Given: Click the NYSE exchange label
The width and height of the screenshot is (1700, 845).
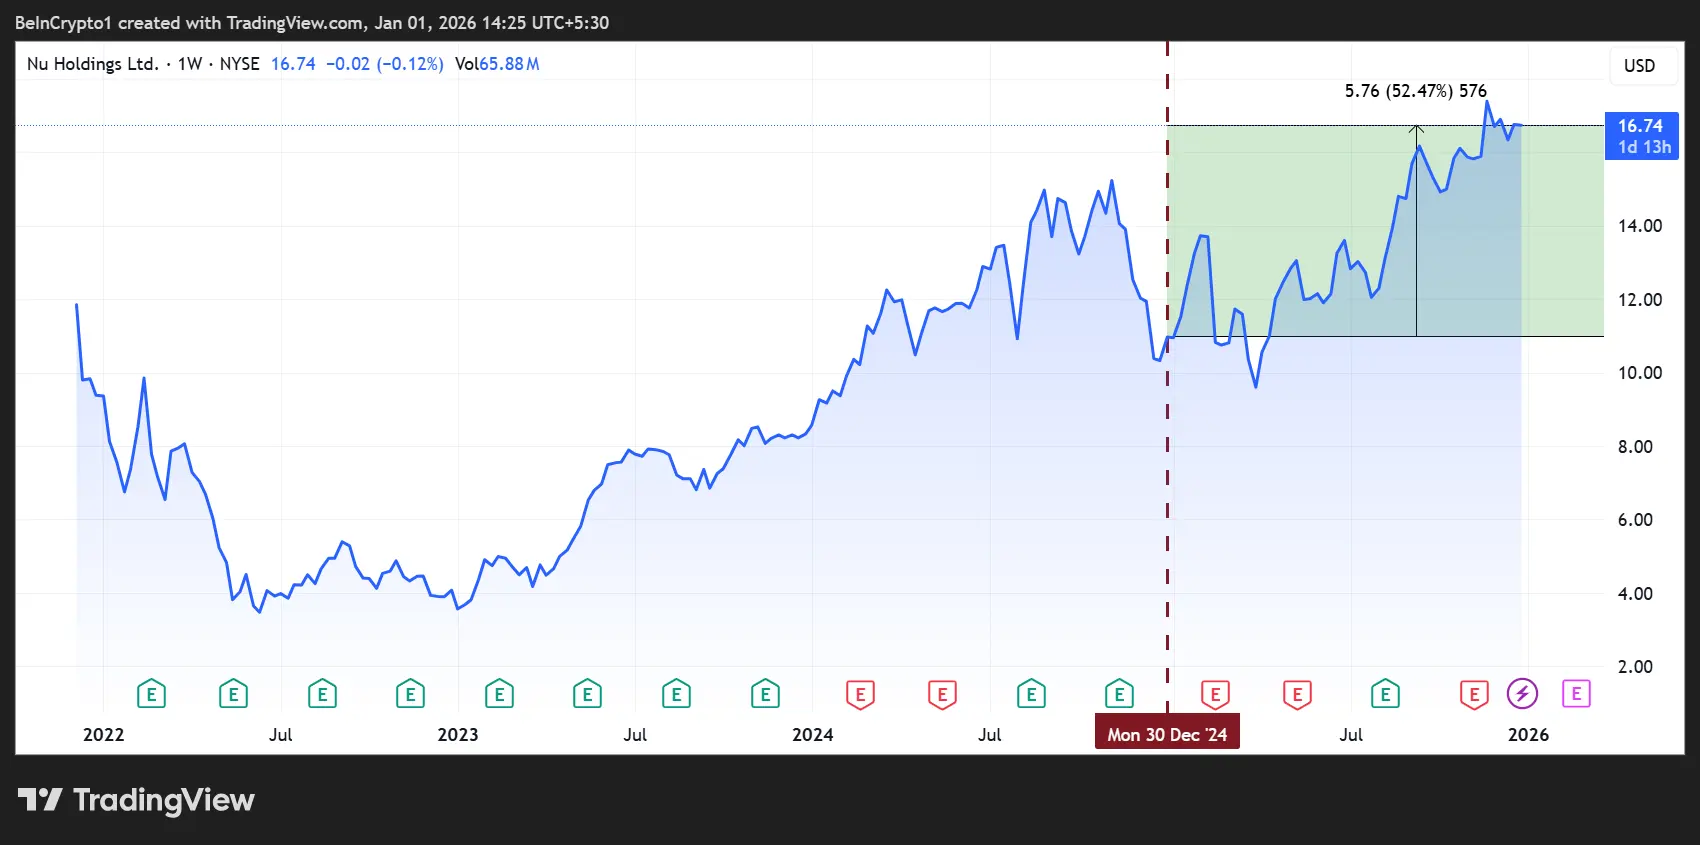Looking at the screenshot, I should (x=239, y=64).
